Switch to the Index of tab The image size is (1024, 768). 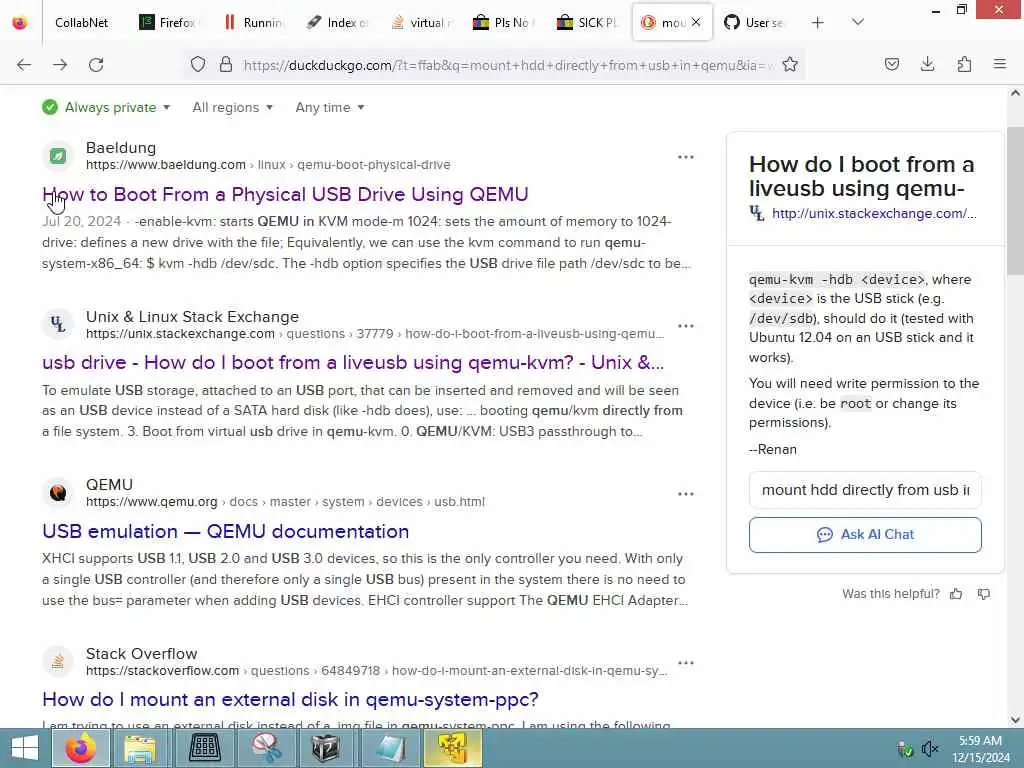tap(338, 23)
